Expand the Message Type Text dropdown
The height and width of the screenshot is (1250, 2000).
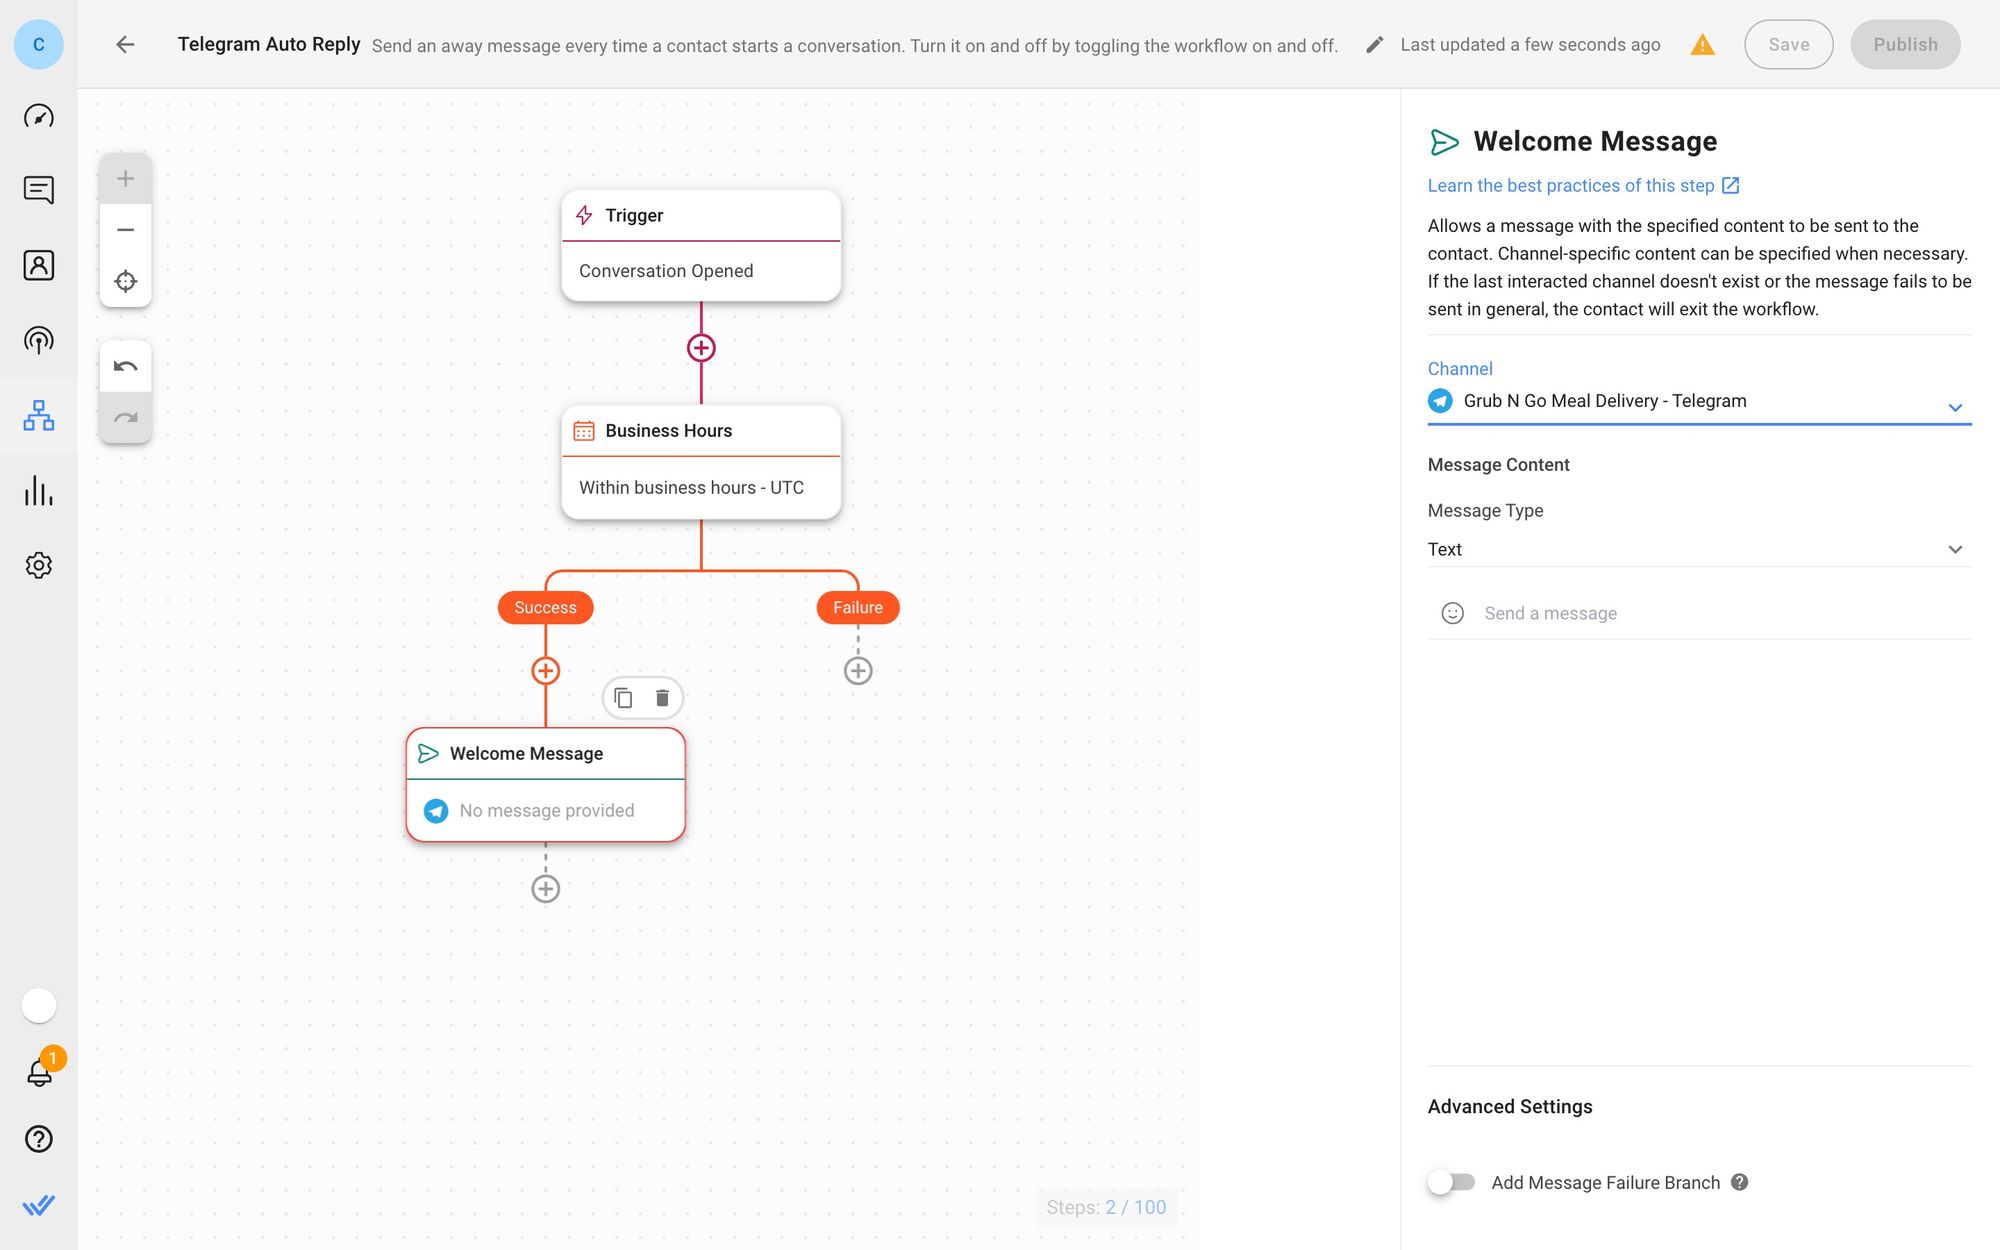click(1954, 549)
